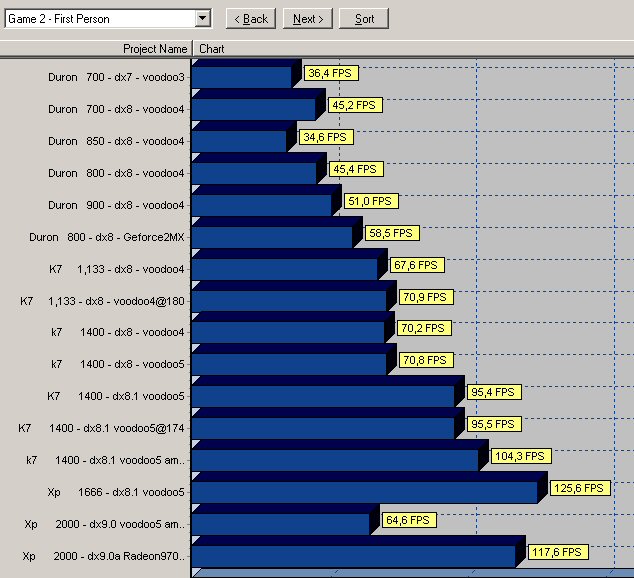This screenshot has width=634, height=578.
Task: Click the 51,0 FPS value label
Action: coord(371,201)
